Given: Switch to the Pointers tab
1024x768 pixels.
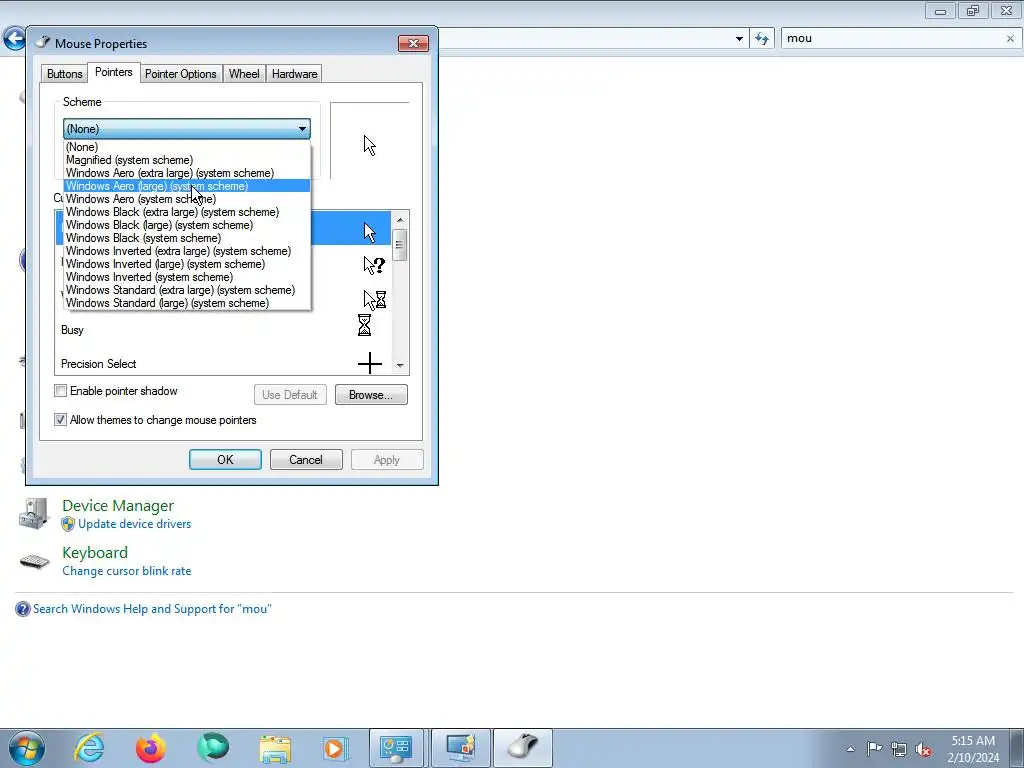Looking at the screenshot, I should point(114,72).
